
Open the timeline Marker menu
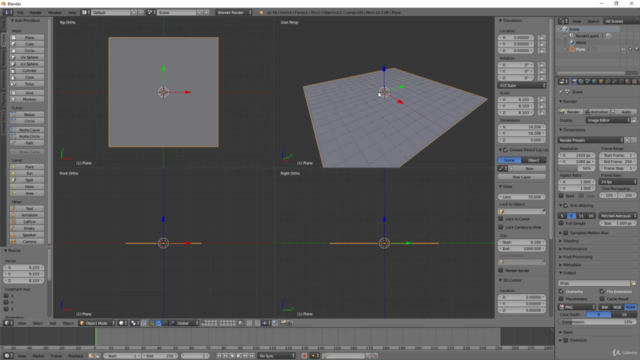point(38,356)
